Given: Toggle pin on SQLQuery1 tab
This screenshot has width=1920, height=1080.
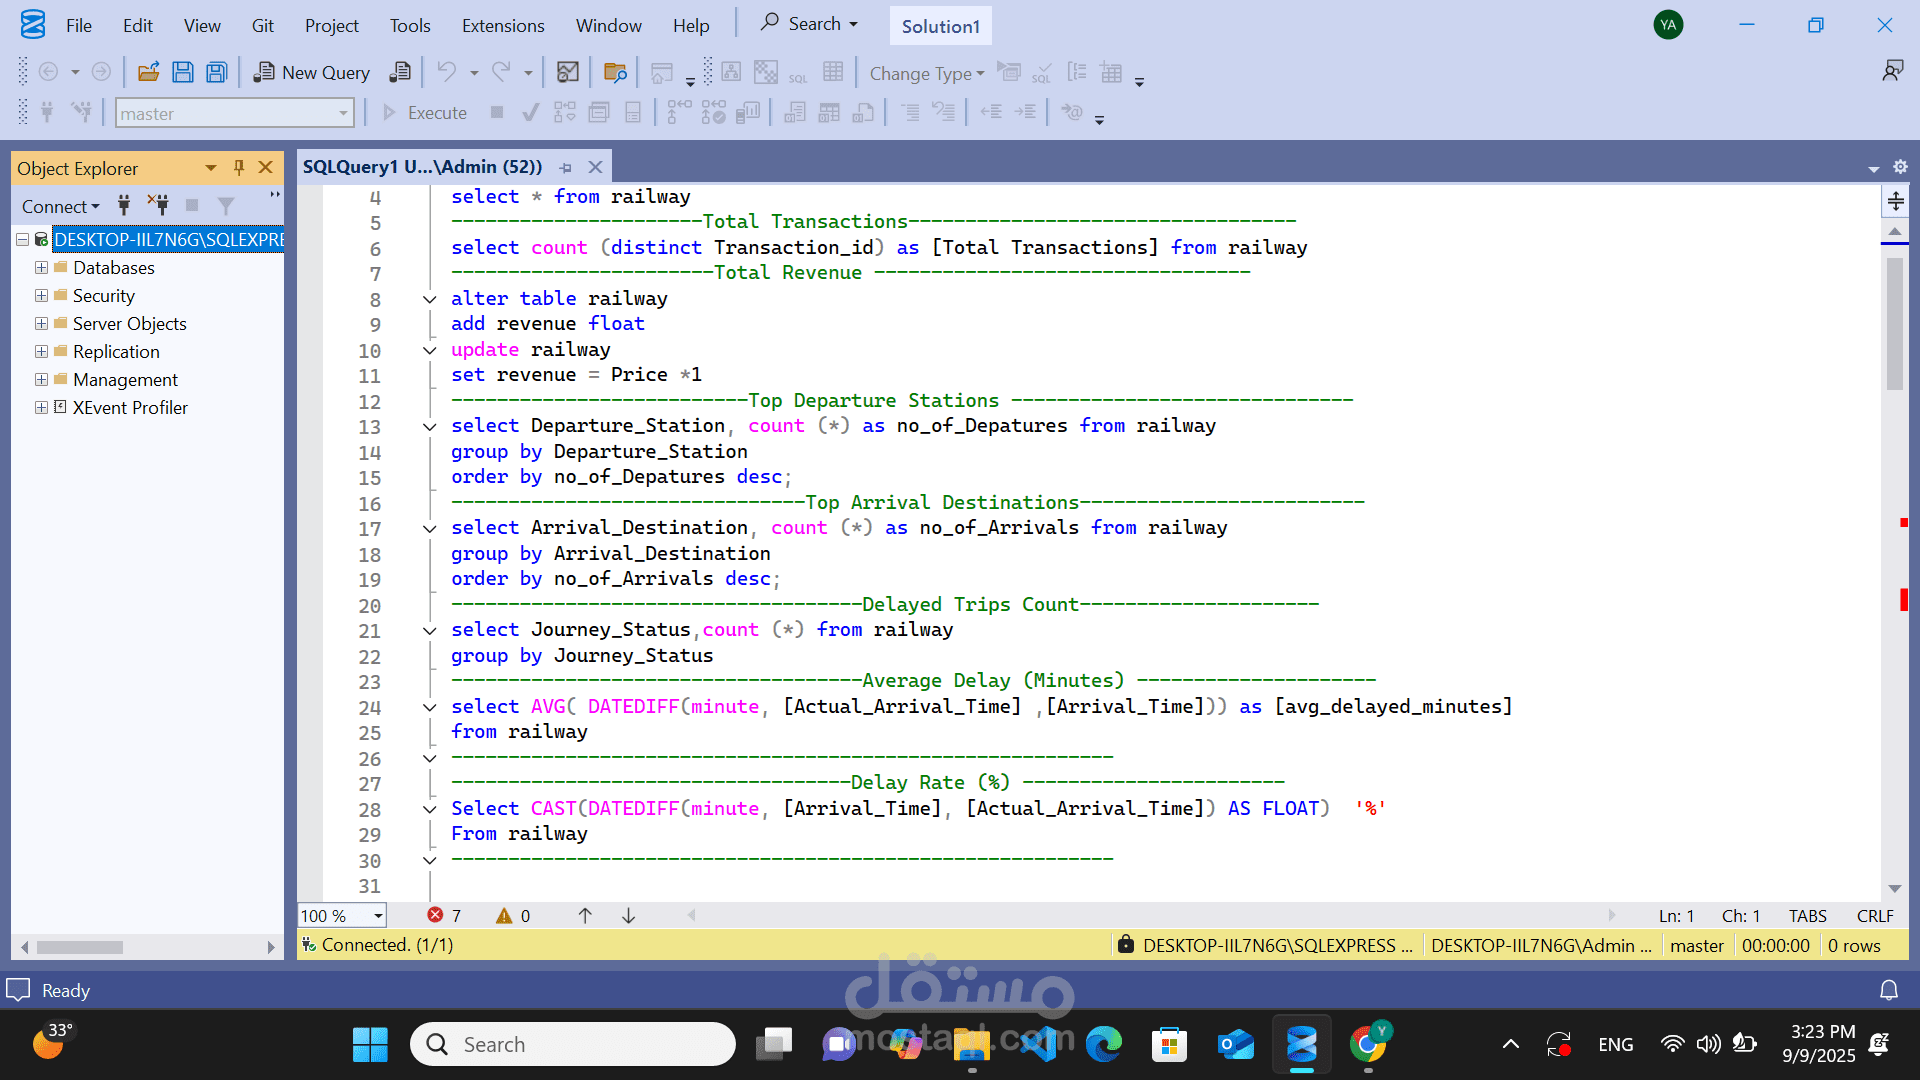Looking at the screenshot, I should 566,168.
